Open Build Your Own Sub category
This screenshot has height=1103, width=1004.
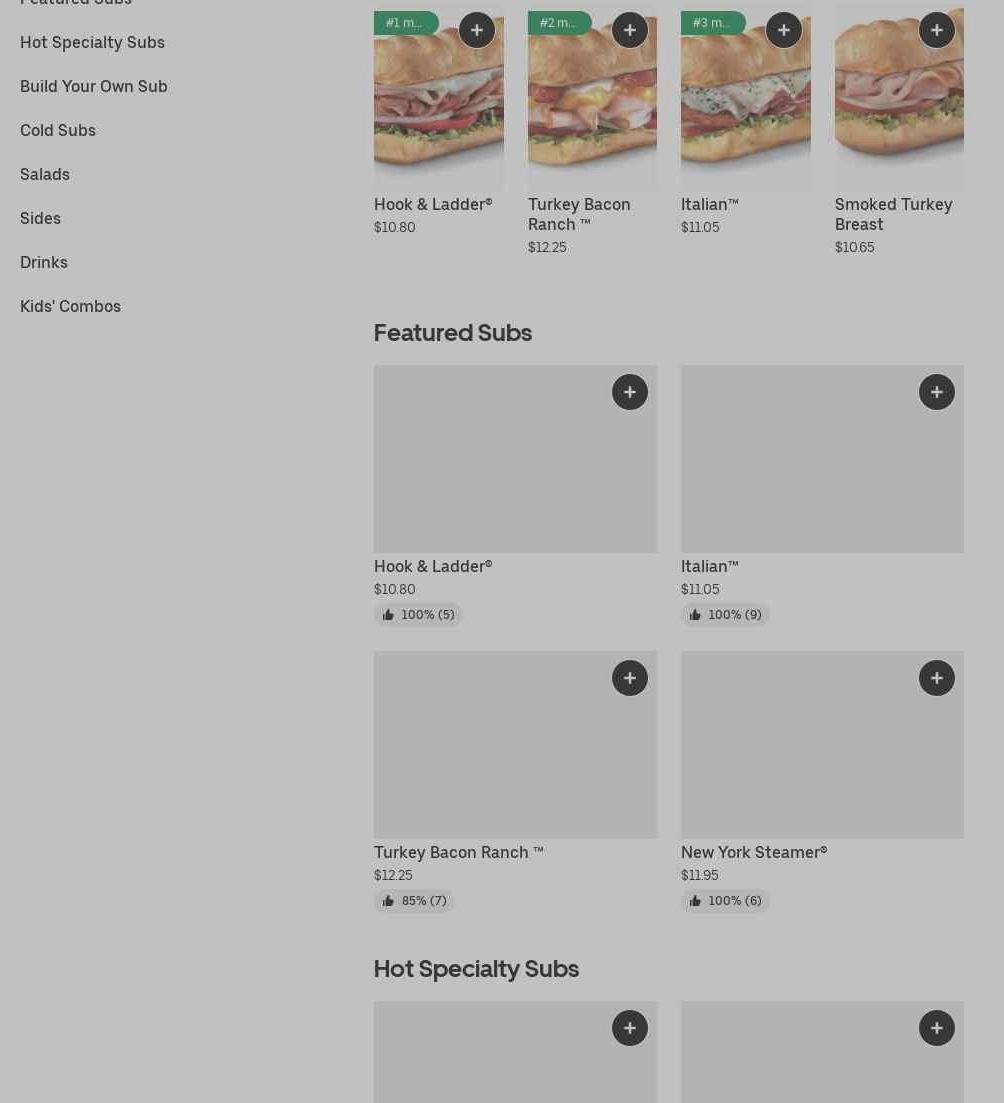(x=94, y=87)
